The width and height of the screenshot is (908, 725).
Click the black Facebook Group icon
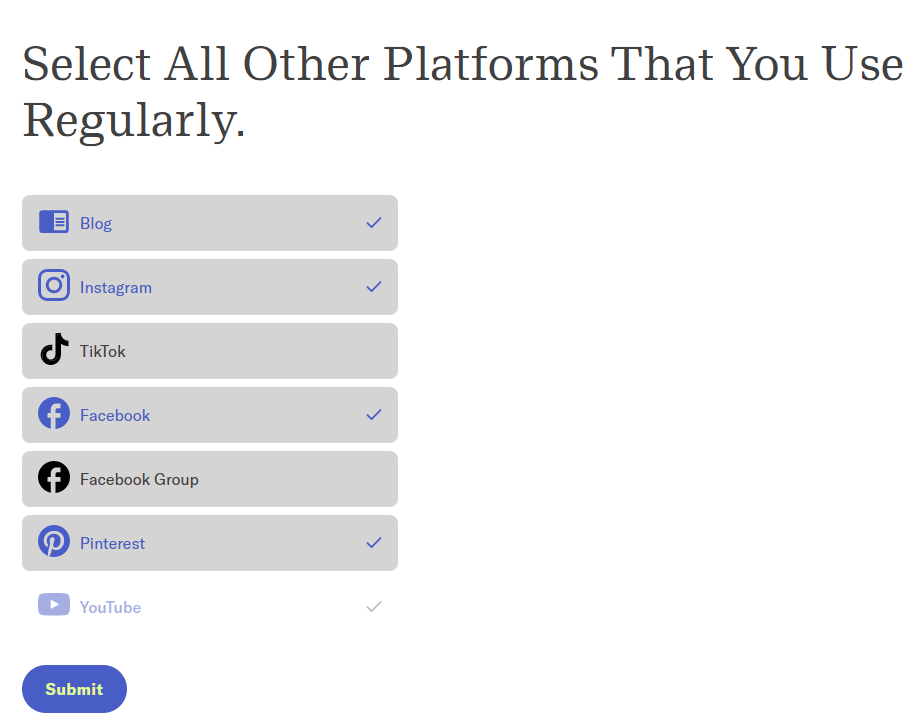tap(54, 477)
